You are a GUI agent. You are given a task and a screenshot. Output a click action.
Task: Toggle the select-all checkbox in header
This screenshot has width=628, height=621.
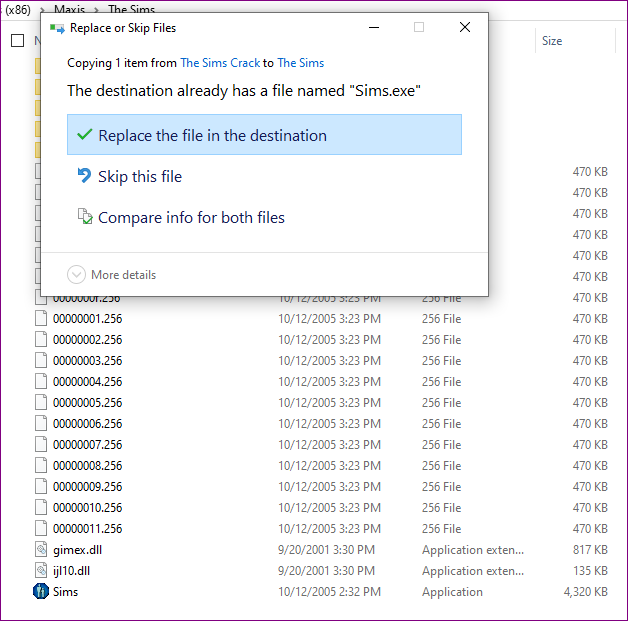click(x=17, y=41)
